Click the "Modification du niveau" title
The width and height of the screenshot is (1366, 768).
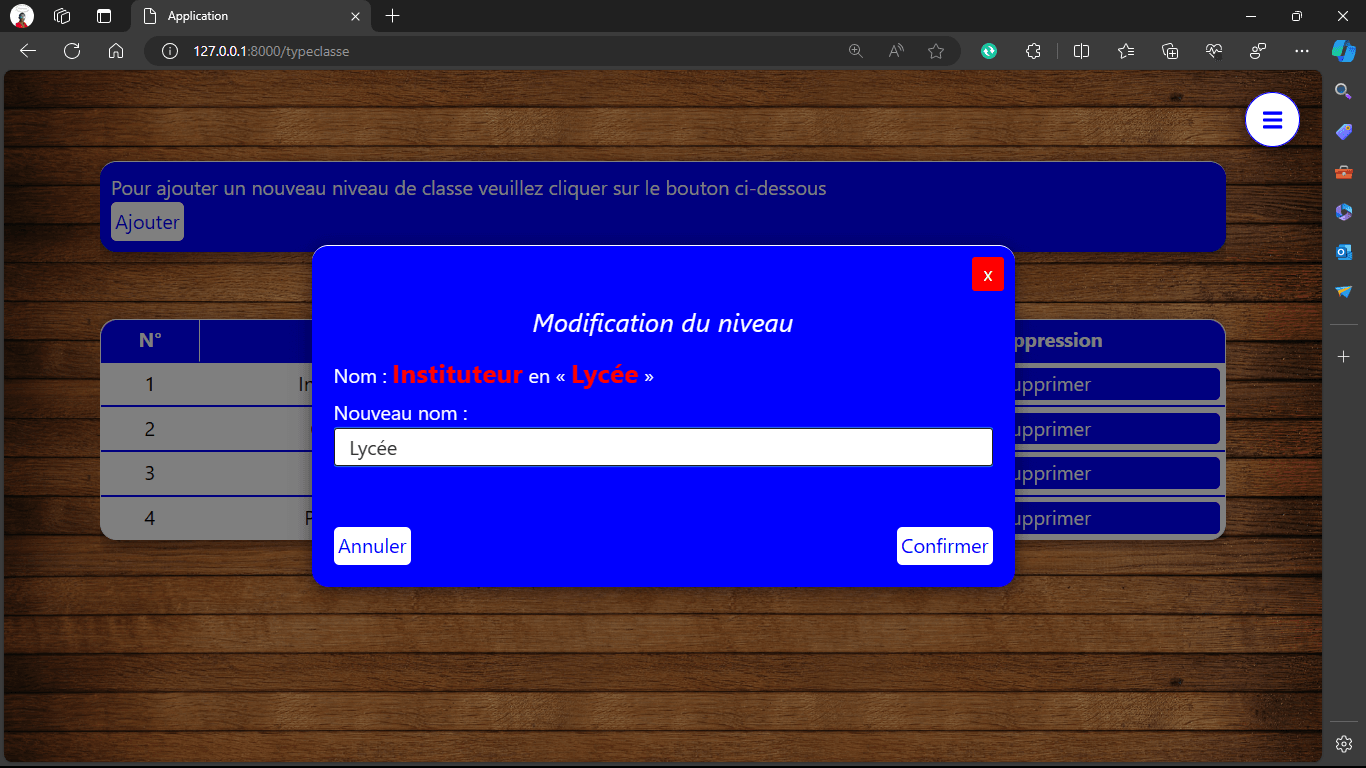click(663, 323)
